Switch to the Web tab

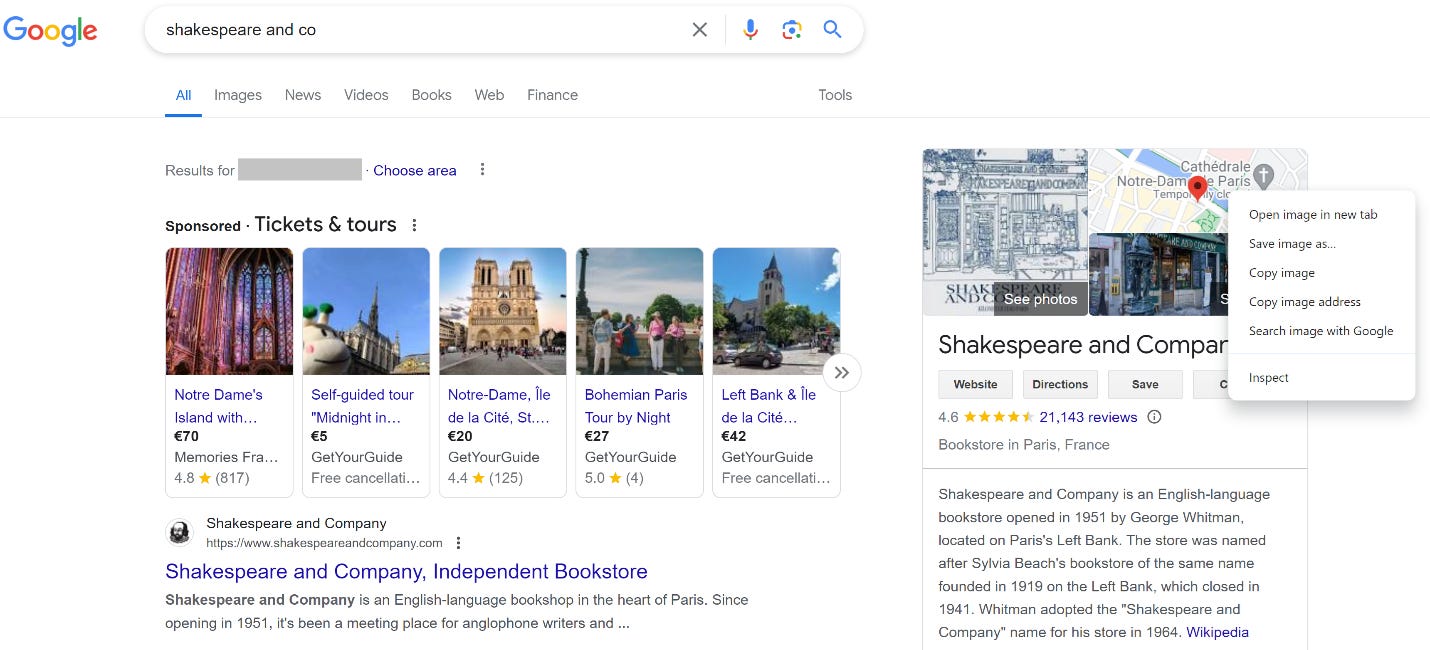click(x=489, y=95)
